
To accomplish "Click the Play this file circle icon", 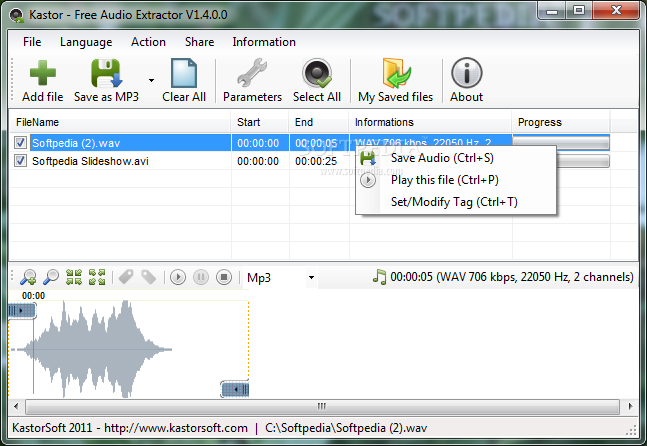I will (368, 180).
